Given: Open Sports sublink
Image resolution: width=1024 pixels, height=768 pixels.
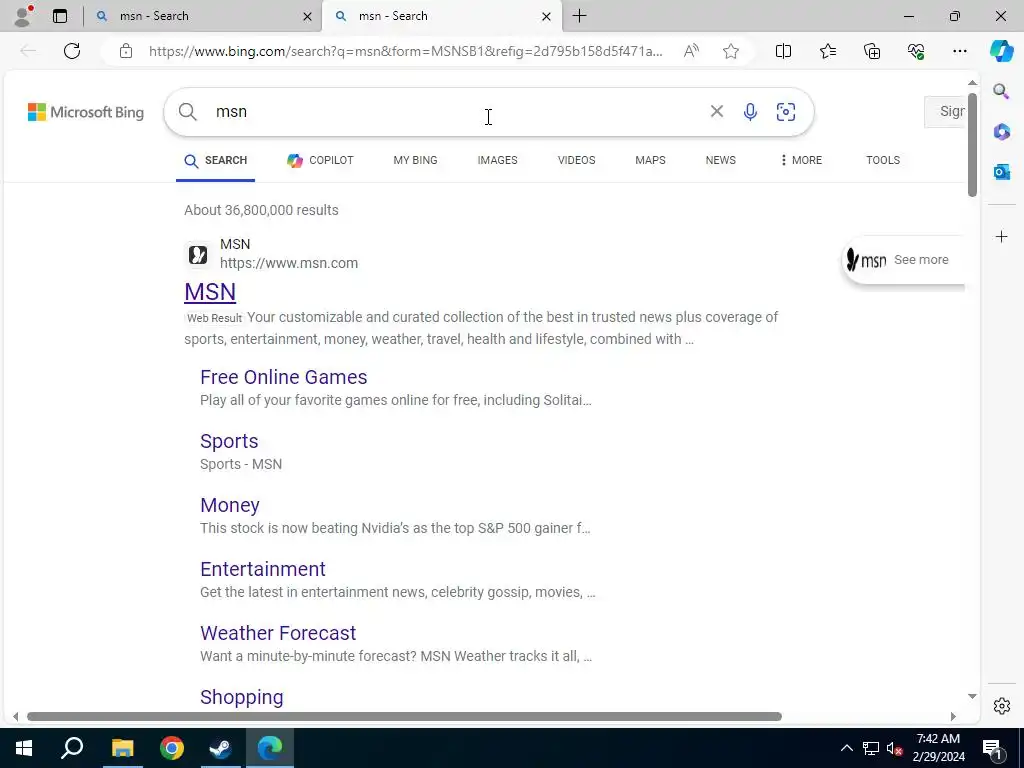Looking at the screenshot, I should 229,441.
